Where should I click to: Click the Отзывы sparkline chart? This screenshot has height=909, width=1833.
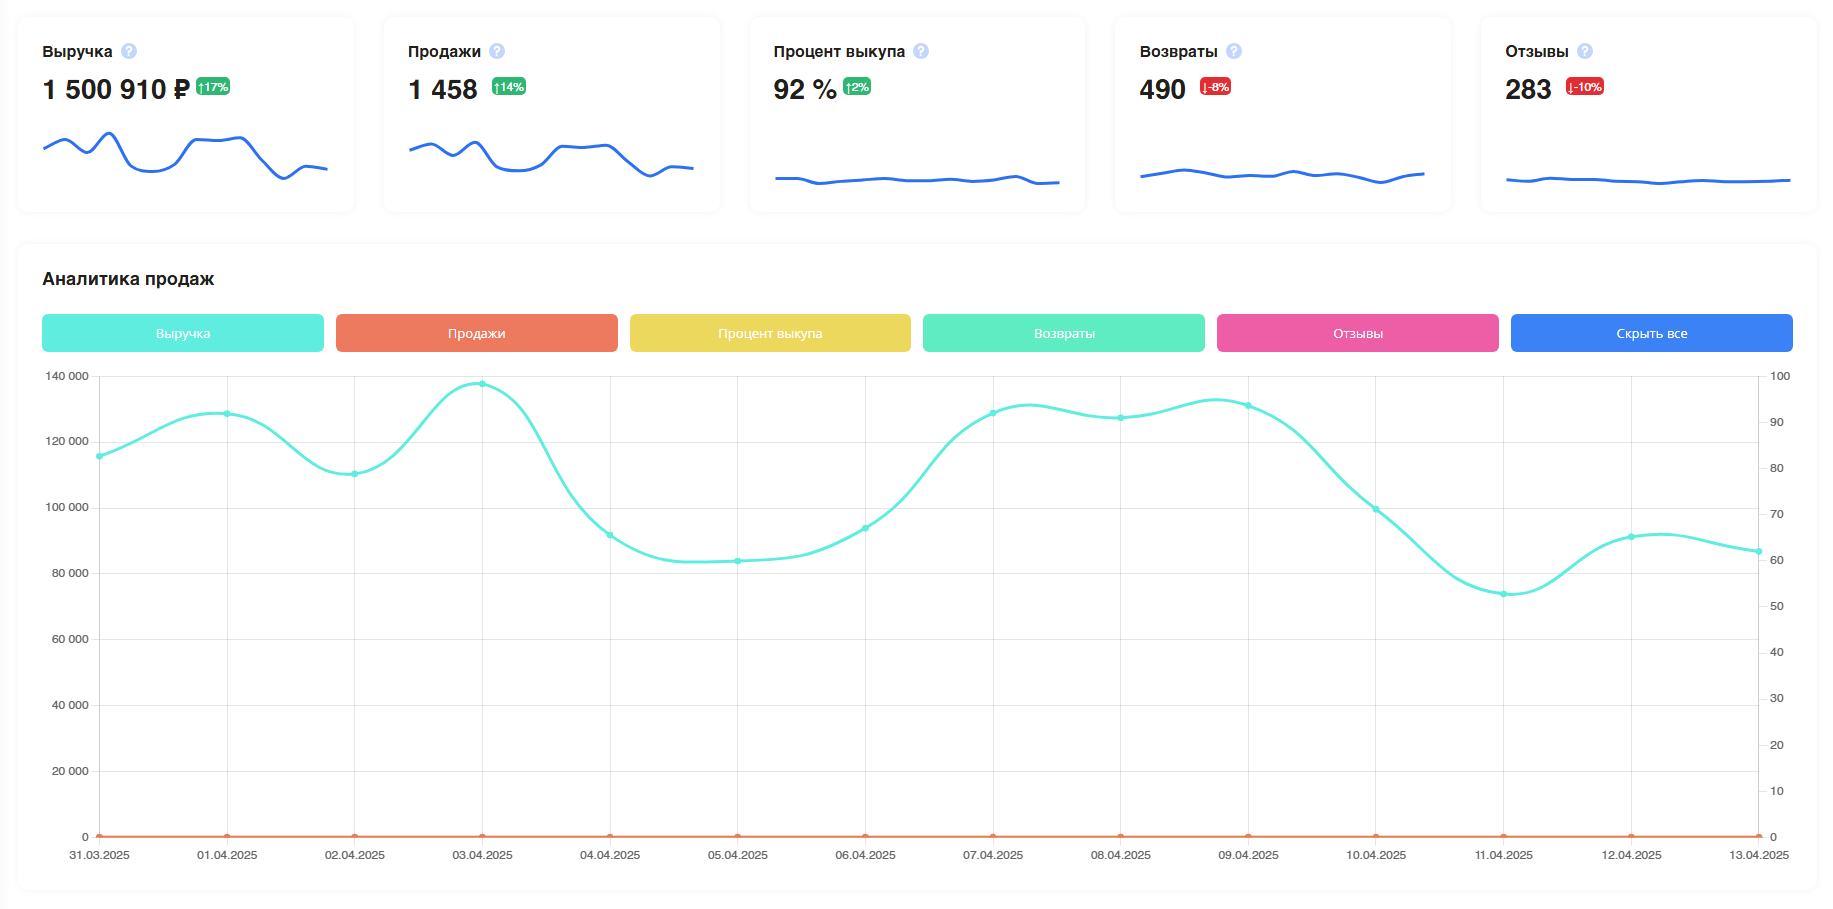[x=1648, y=181]
